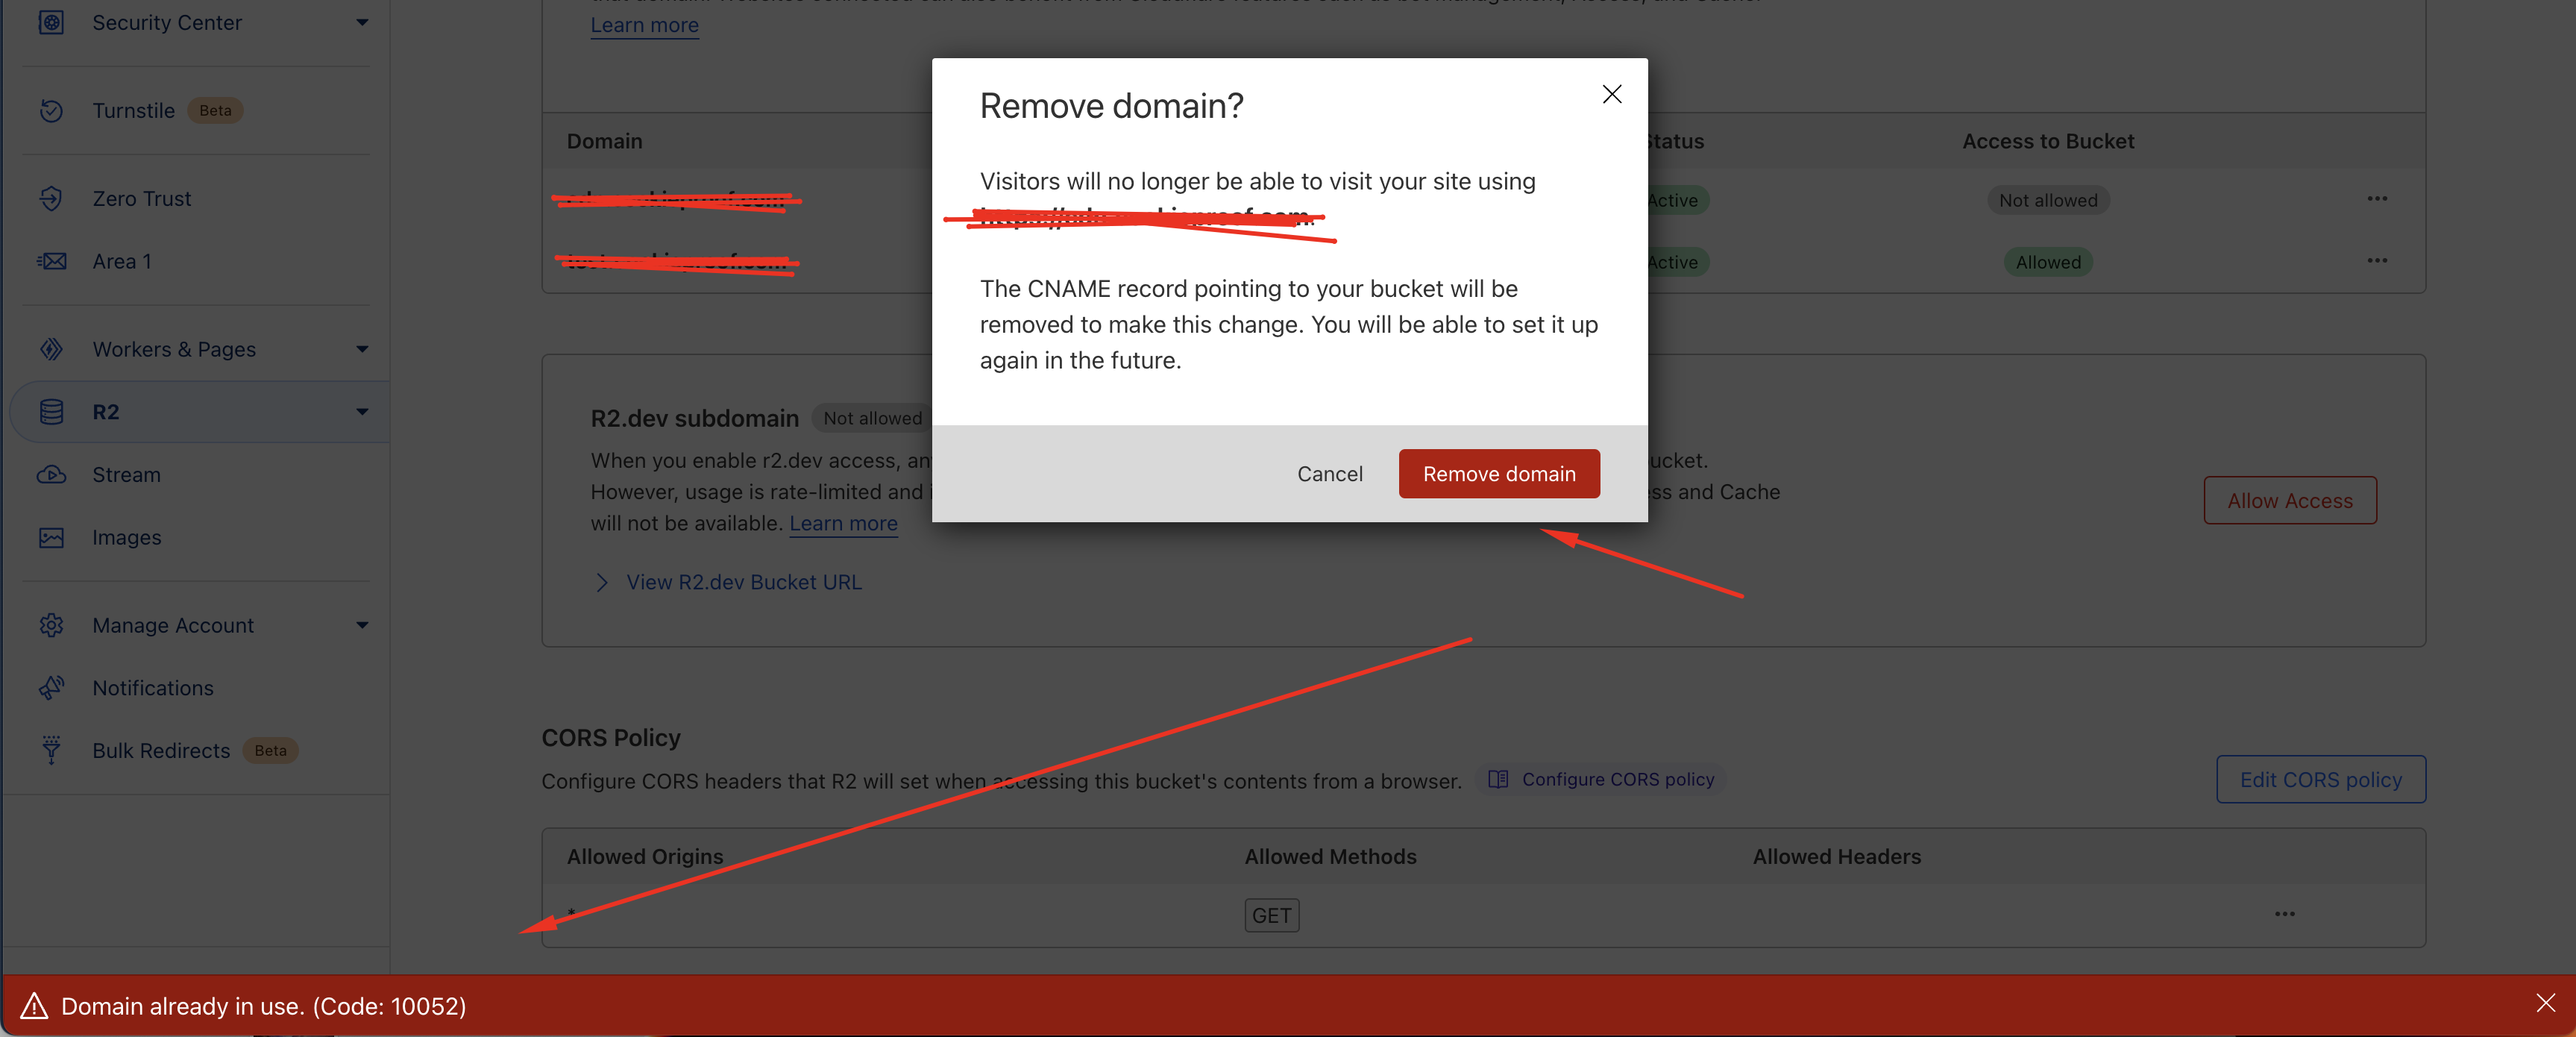Viewport: 2576px width, 1037px height.
Task: Cancel the remove domain dialog
Action: coord(1329,473)
